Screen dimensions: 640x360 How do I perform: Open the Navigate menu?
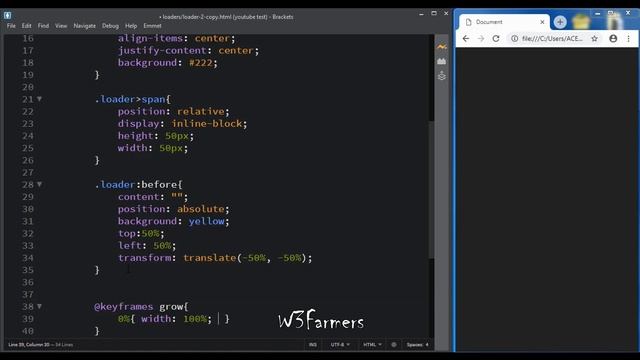84,26
